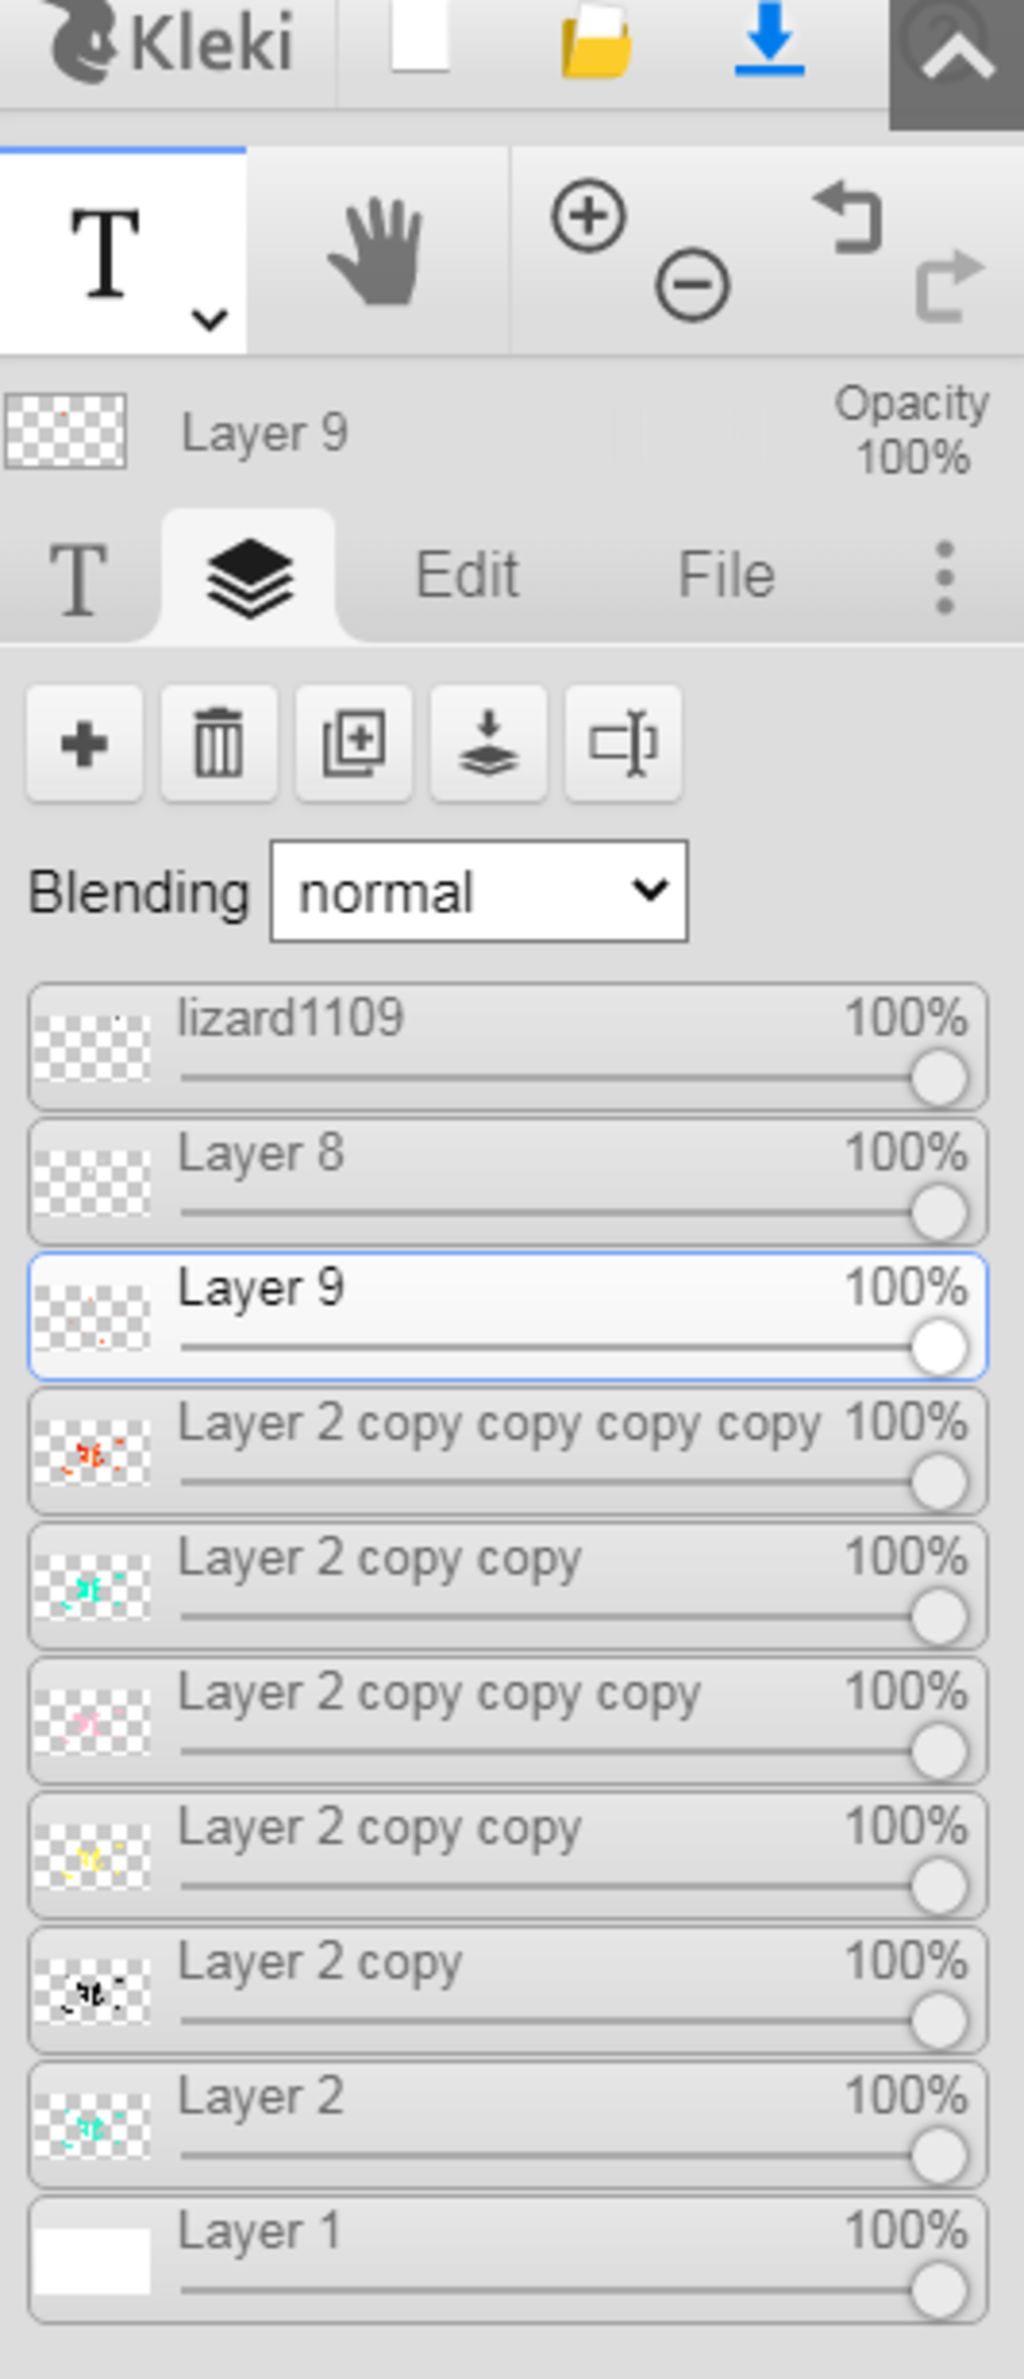The width and height of the screenshot is (1024, 2379).
Task: Select the hand pan tool
Action: point(377,252)
